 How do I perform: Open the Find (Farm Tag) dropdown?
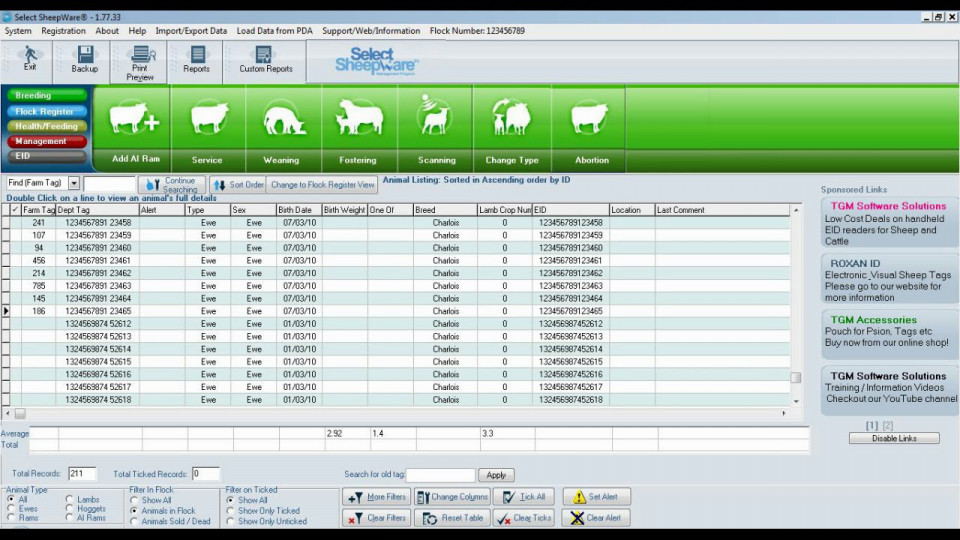tap(73, 183)
